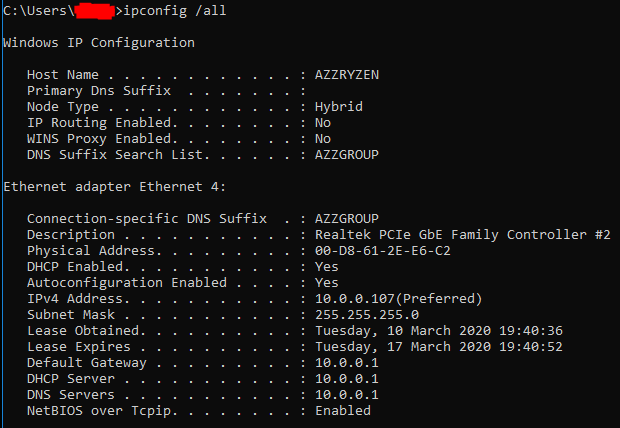This screenshot has width=620, height=428.
Task: Click the Ethernet adapter Ethernet 4 heading
Action: (115, 187)
